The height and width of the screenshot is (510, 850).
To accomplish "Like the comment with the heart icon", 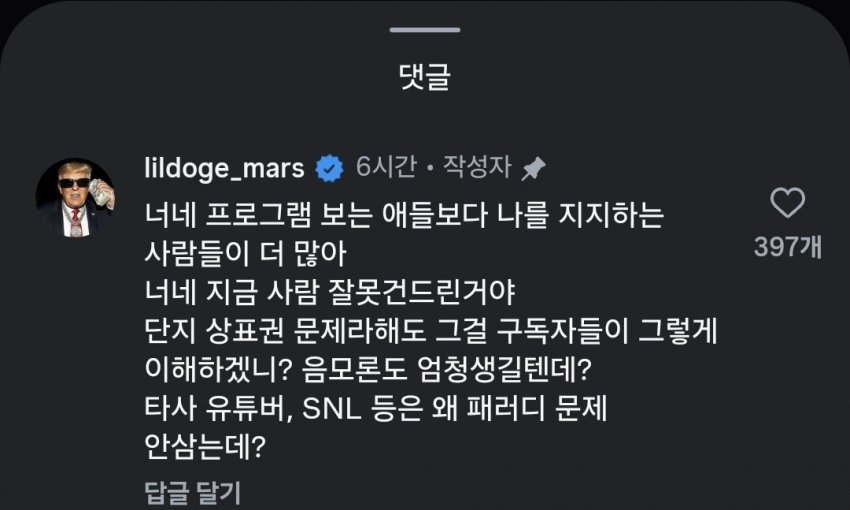I will 788,204.
